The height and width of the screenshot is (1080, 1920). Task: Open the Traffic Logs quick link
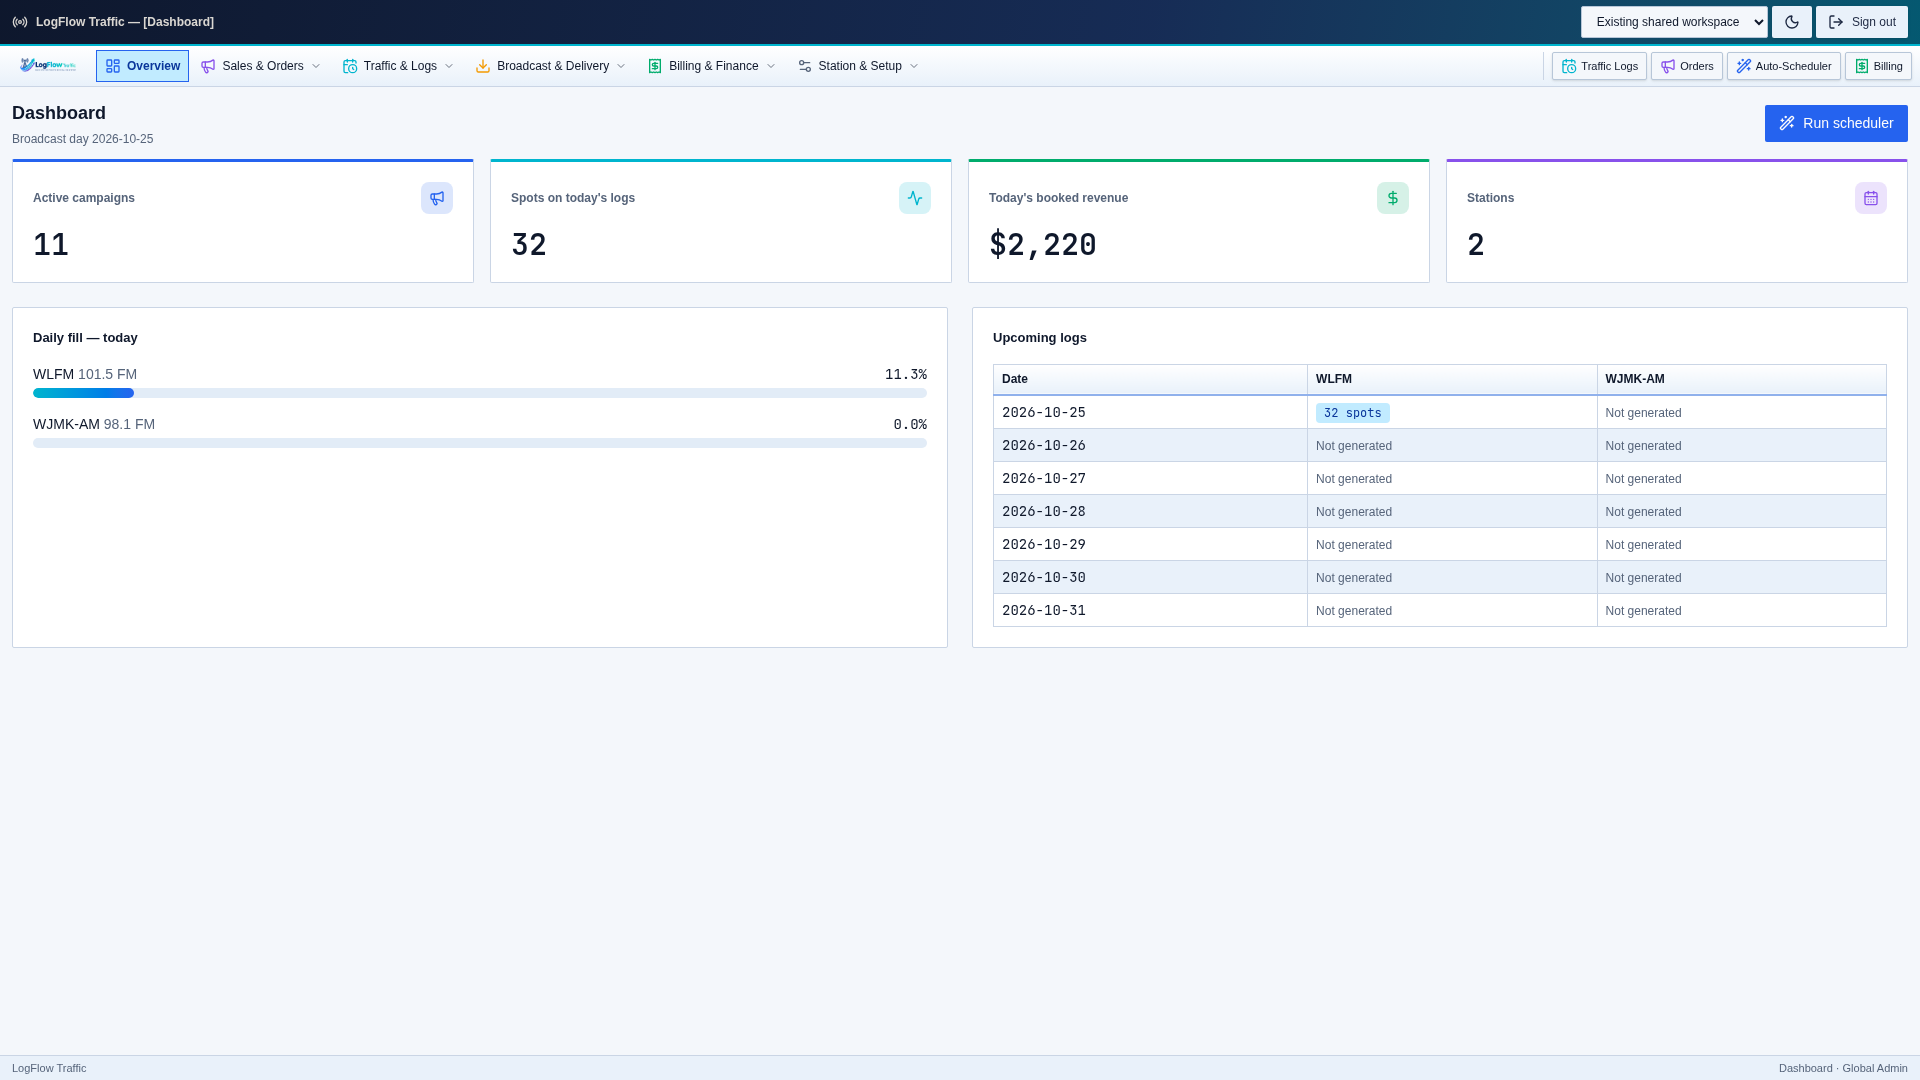coord(1599,66)
